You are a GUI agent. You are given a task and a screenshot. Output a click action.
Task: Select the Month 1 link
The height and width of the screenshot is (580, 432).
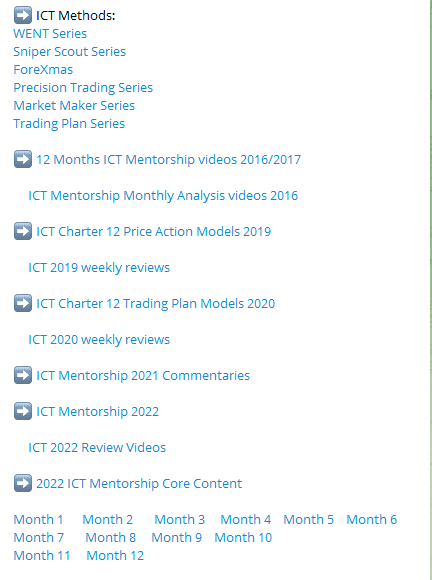38,519
